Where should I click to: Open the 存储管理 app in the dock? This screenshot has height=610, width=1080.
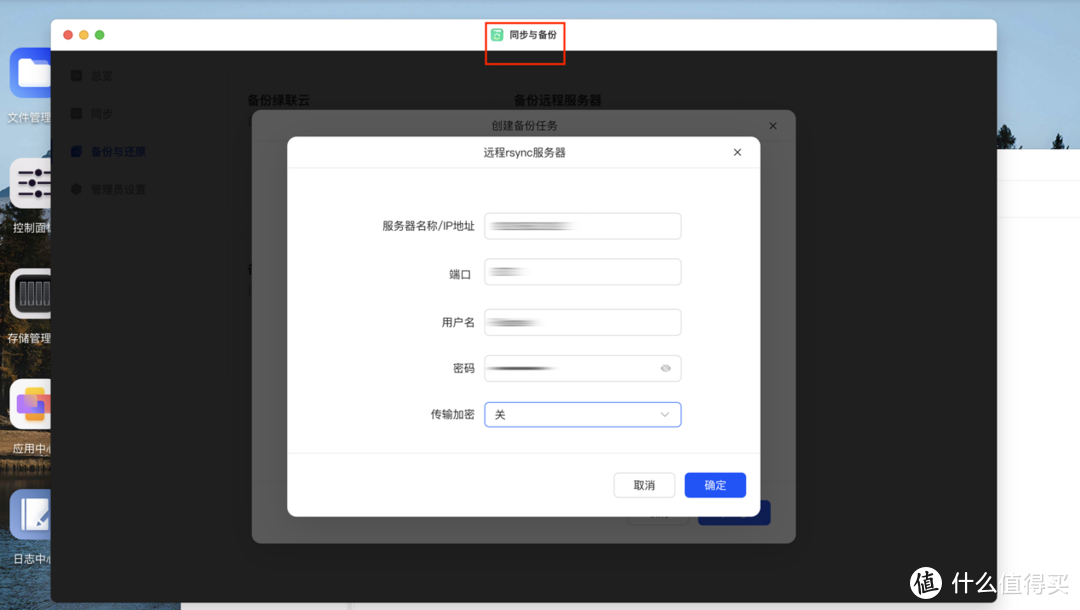(30, 295)
